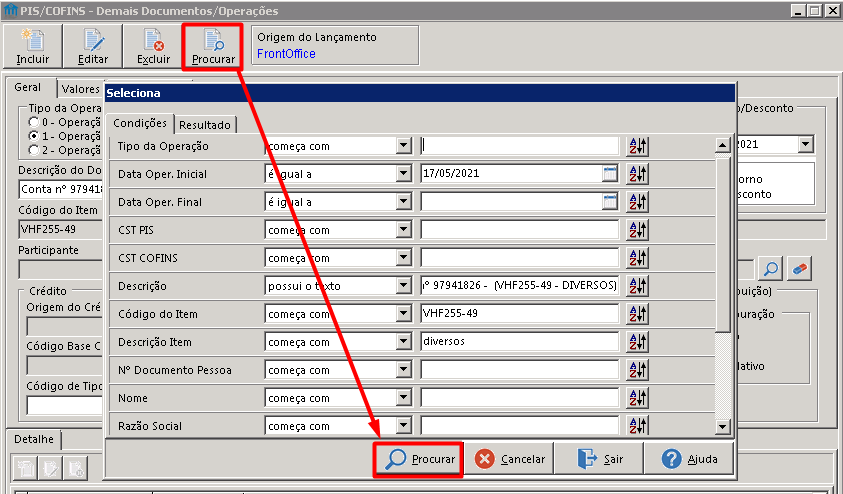Viewport: 843px width, 494px height.
Task: Click scroll up arrow in conditions list
Action: pyautogui.click(x=722, y=145)
